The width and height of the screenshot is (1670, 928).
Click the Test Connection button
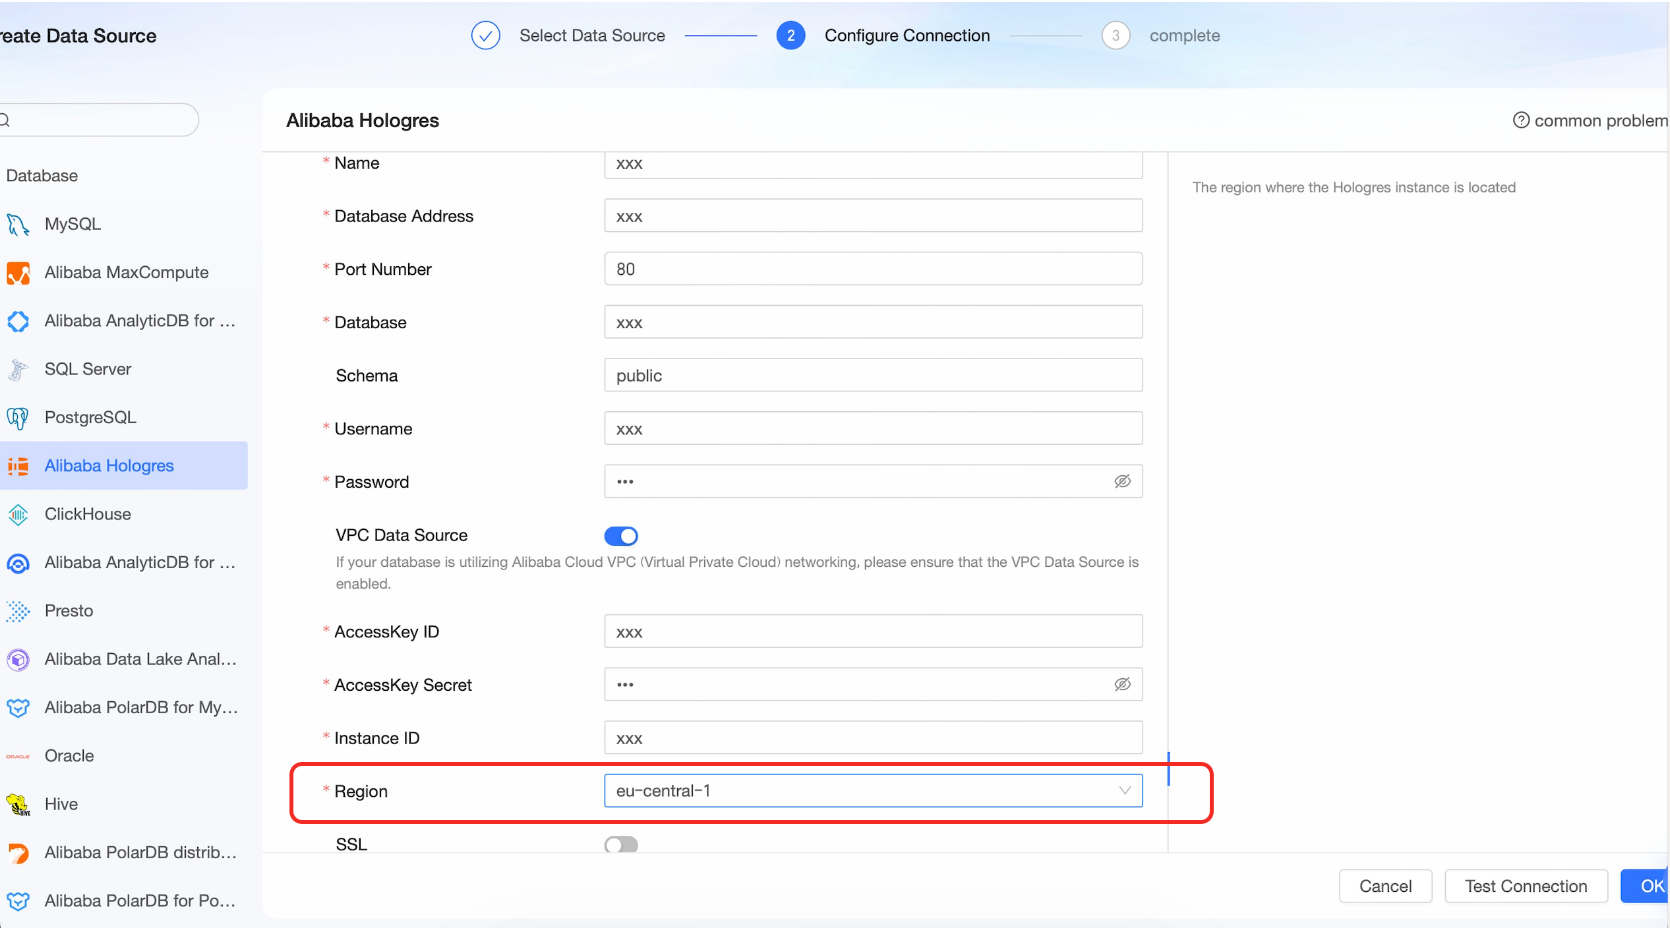(x=1526, y=886)
